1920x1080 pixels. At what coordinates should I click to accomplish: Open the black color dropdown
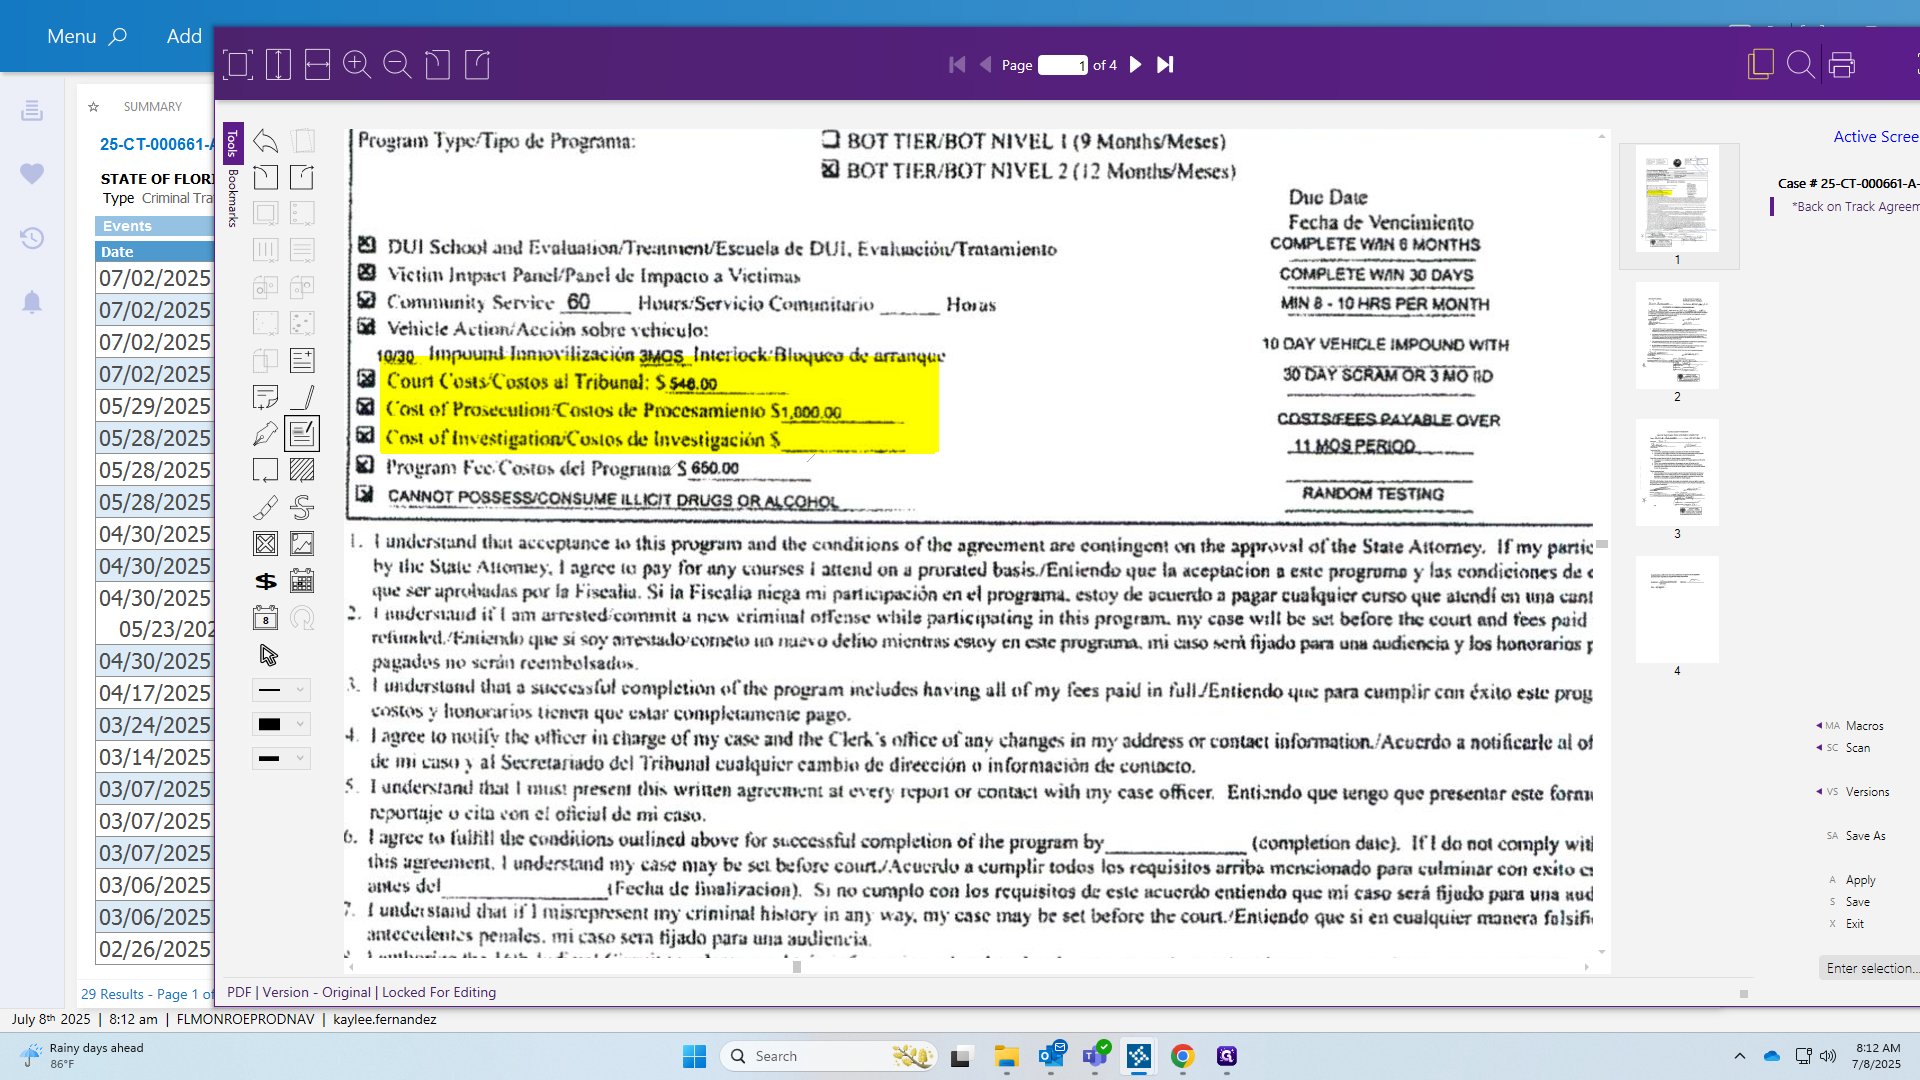281,724
